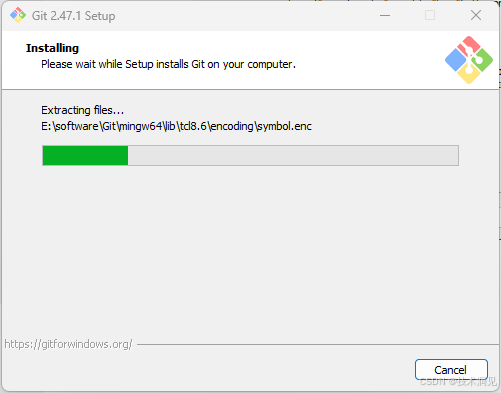Minimize the Git Setup window
Viewport: 501px width, 393px height.
(385, 15)
